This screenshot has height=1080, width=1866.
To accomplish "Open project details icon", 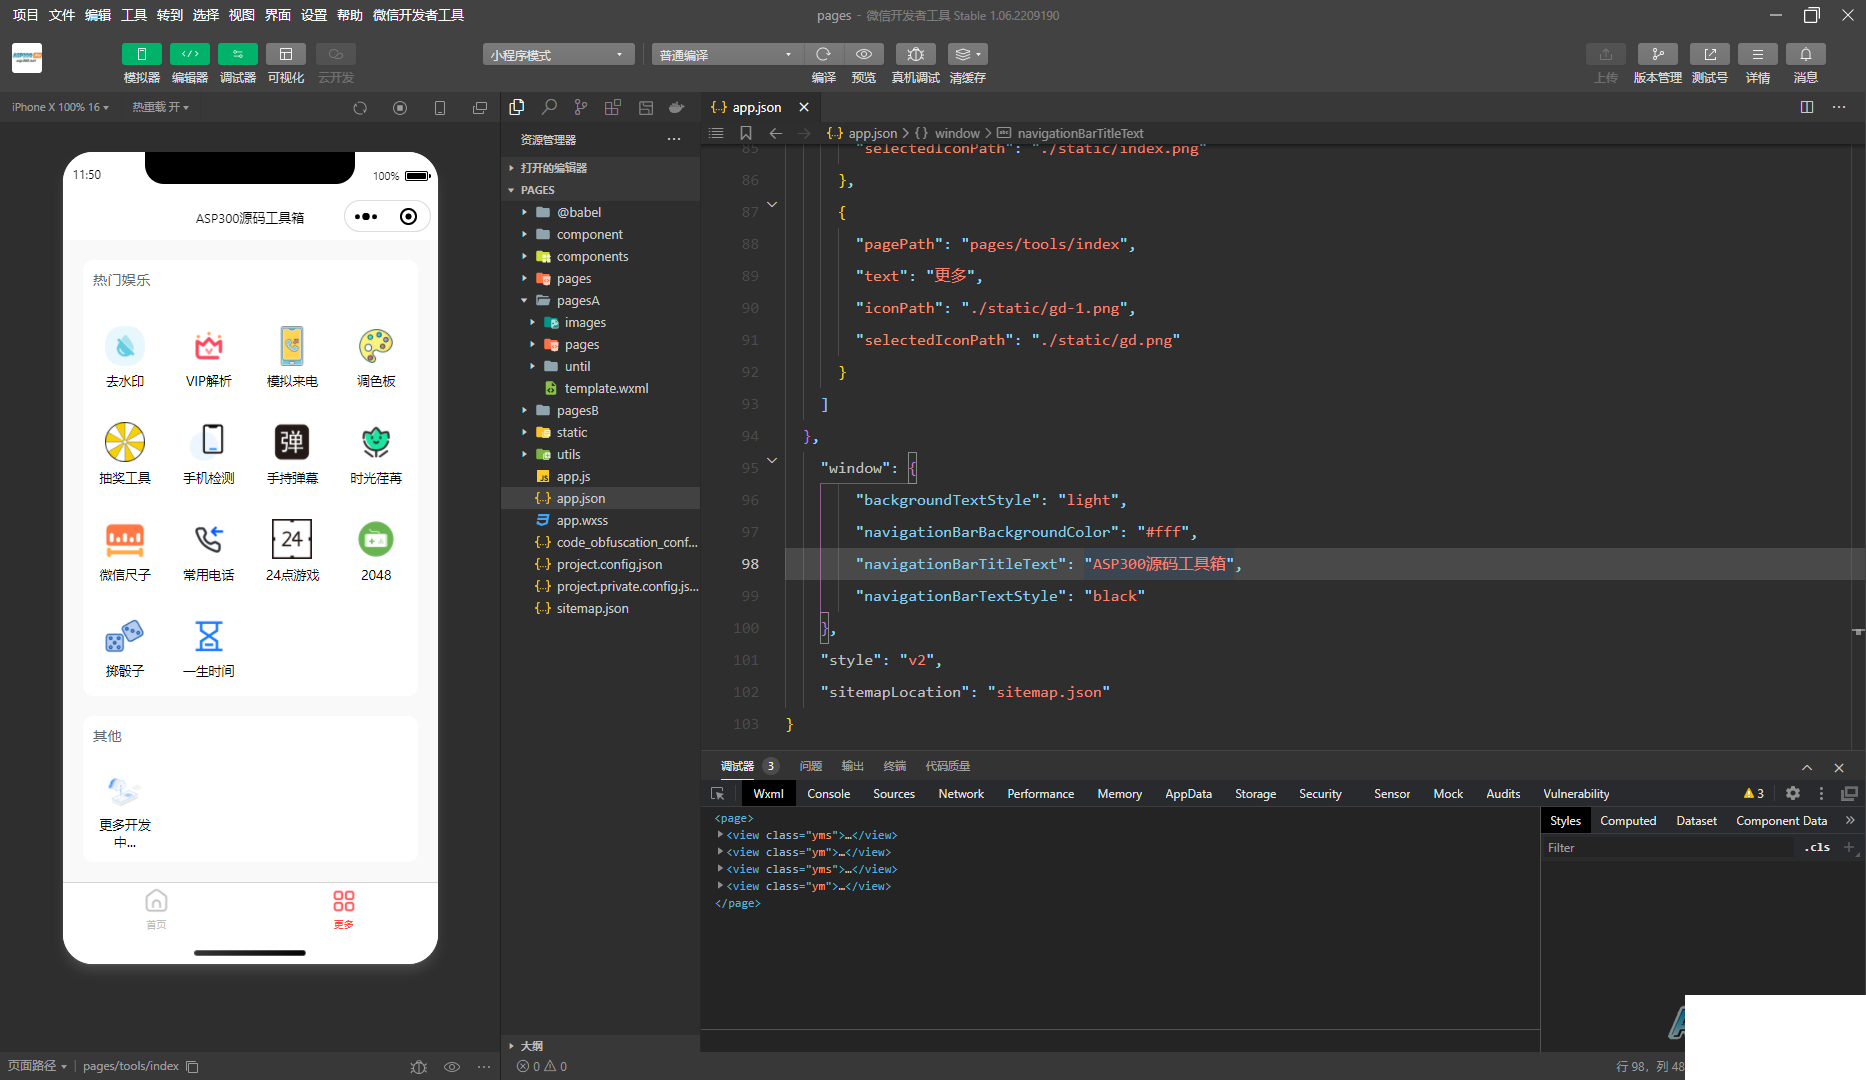I will pos(1757,54).
